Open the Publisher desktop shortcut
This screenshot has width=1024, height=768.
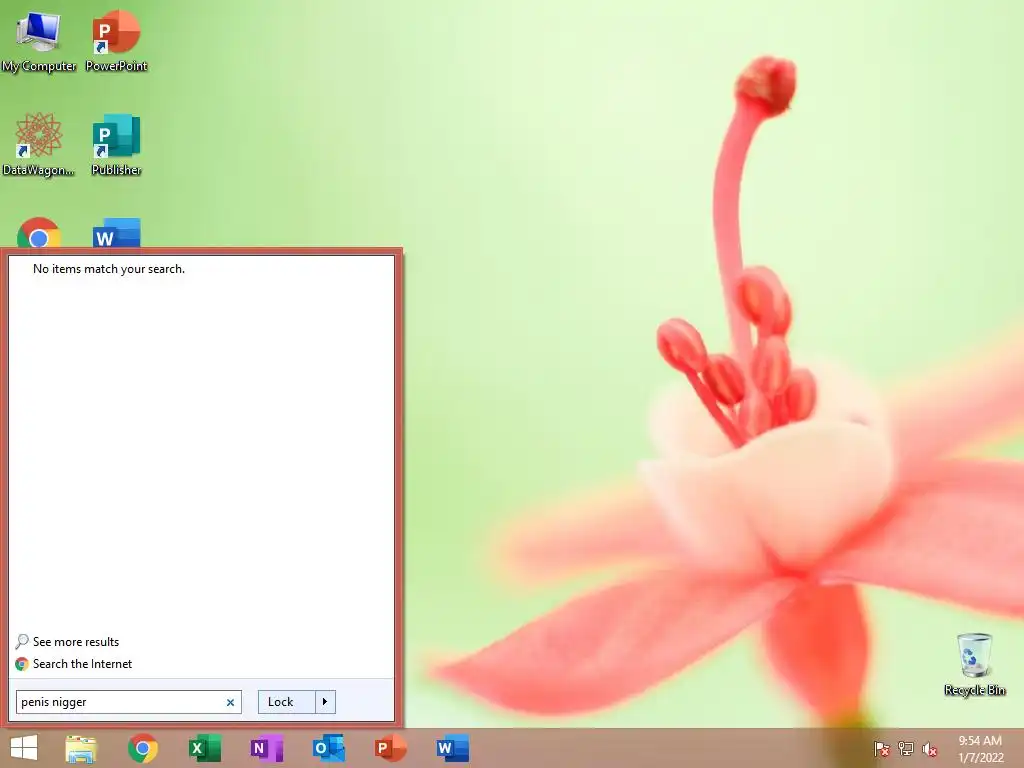pos(116,145)
